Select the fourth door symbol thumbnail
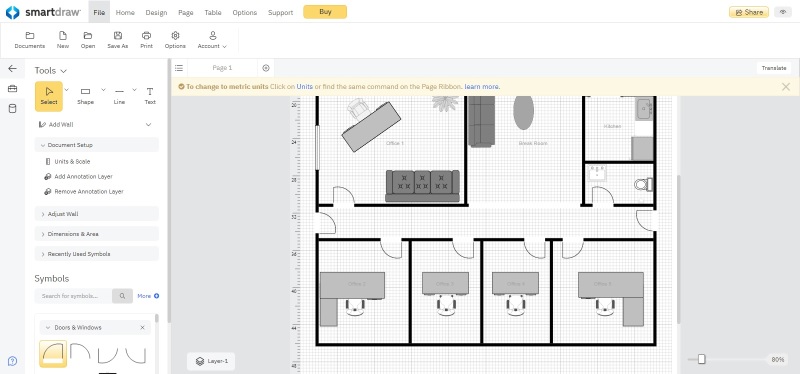Screen dimensions: 800x374 pos(135,354)
